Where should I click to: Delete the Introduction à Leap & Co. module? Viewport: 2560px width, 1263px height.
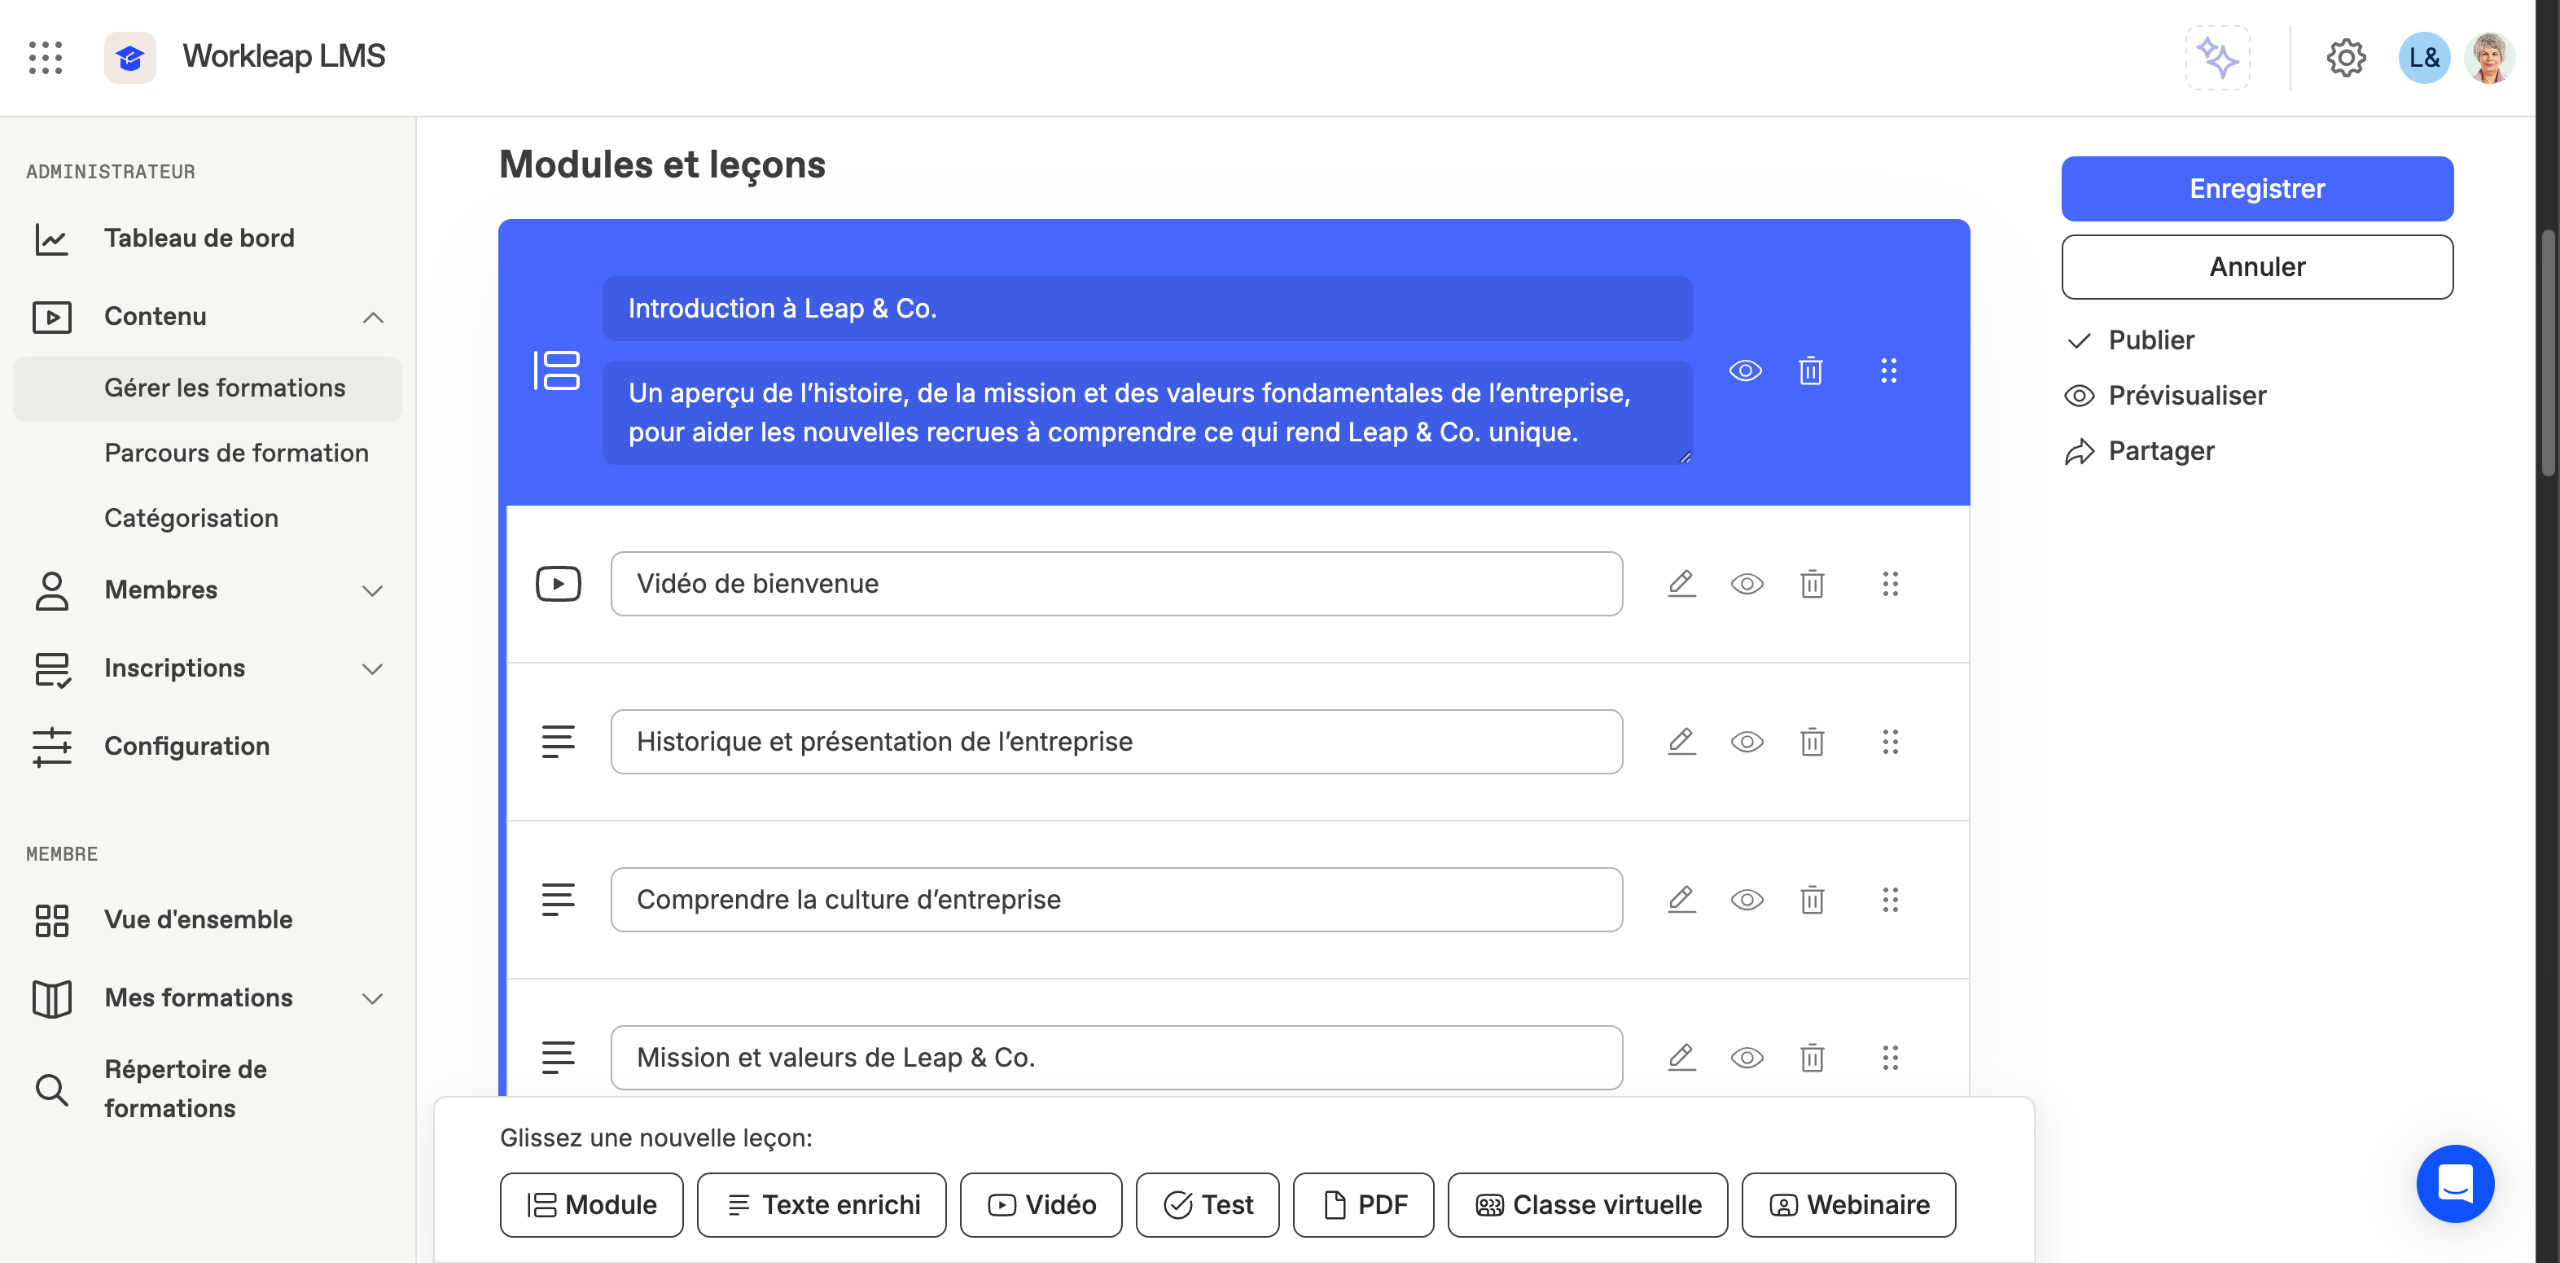(x=1810, y=371)
